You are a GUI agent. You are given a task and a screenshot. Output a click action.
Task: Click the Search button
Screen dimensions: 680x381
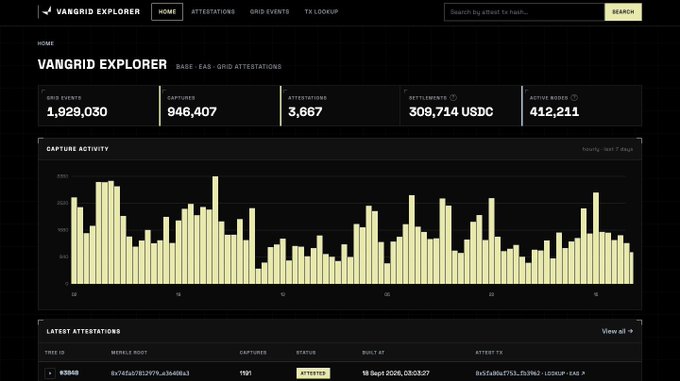[x=623, y=12]
